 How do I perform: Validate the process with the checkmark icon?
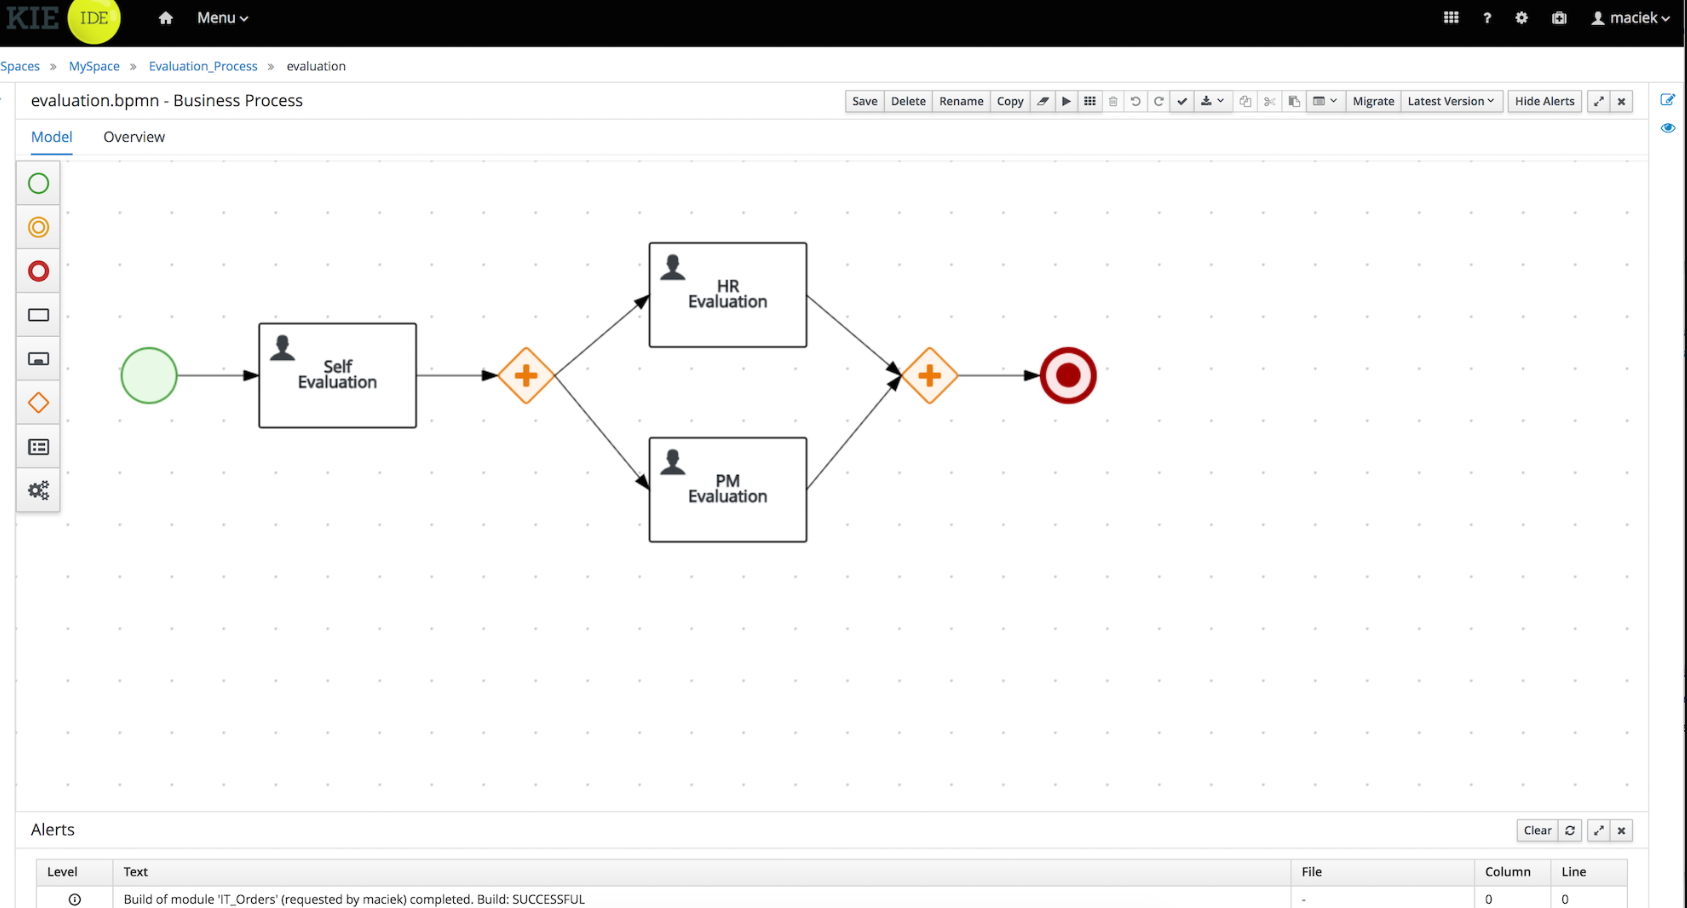point(1182,101)
